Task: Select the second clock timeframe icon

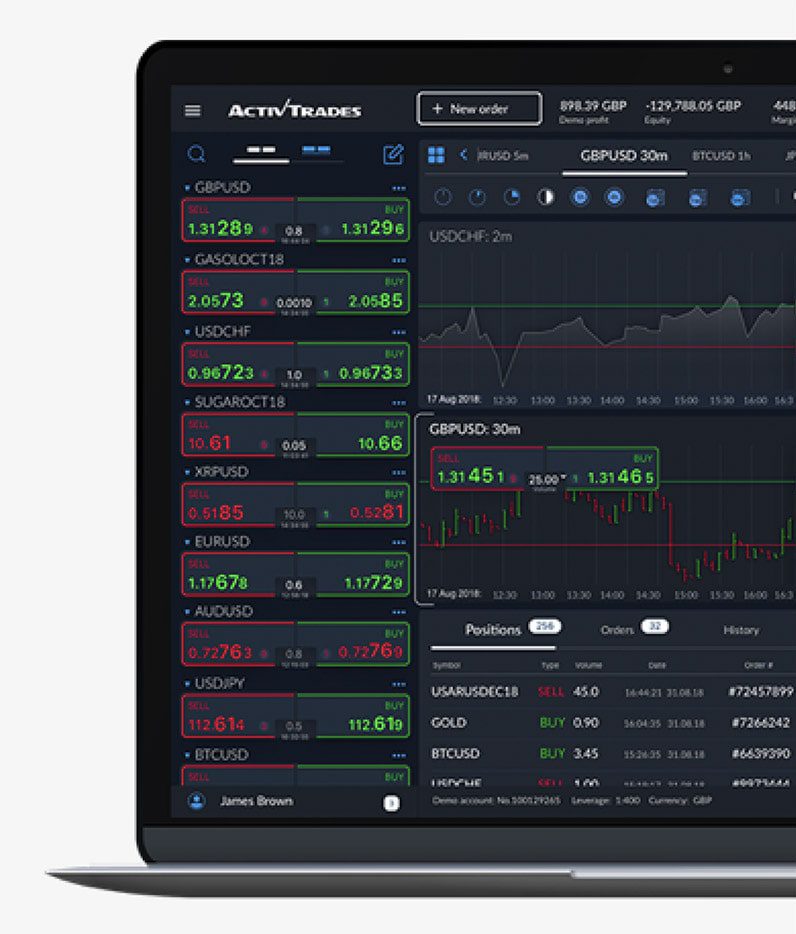Action: tap(477, 197)
